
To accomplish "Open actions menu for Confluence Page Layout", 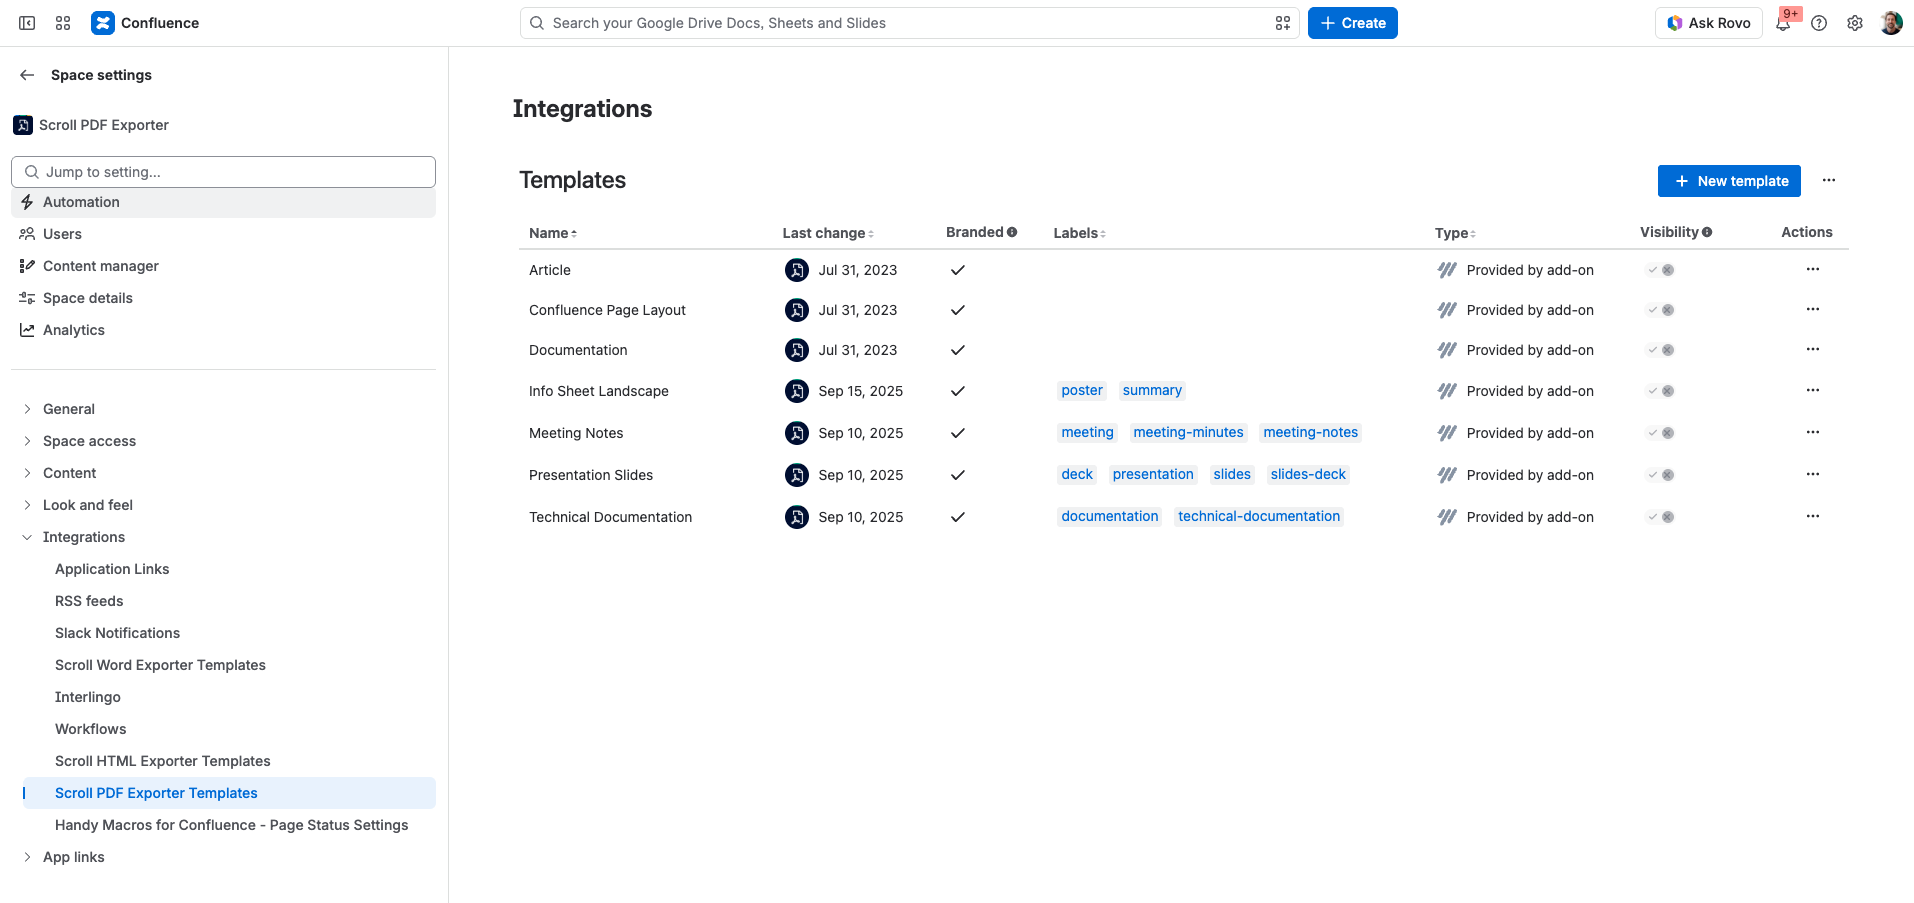I will click(x=1813, y=309).
